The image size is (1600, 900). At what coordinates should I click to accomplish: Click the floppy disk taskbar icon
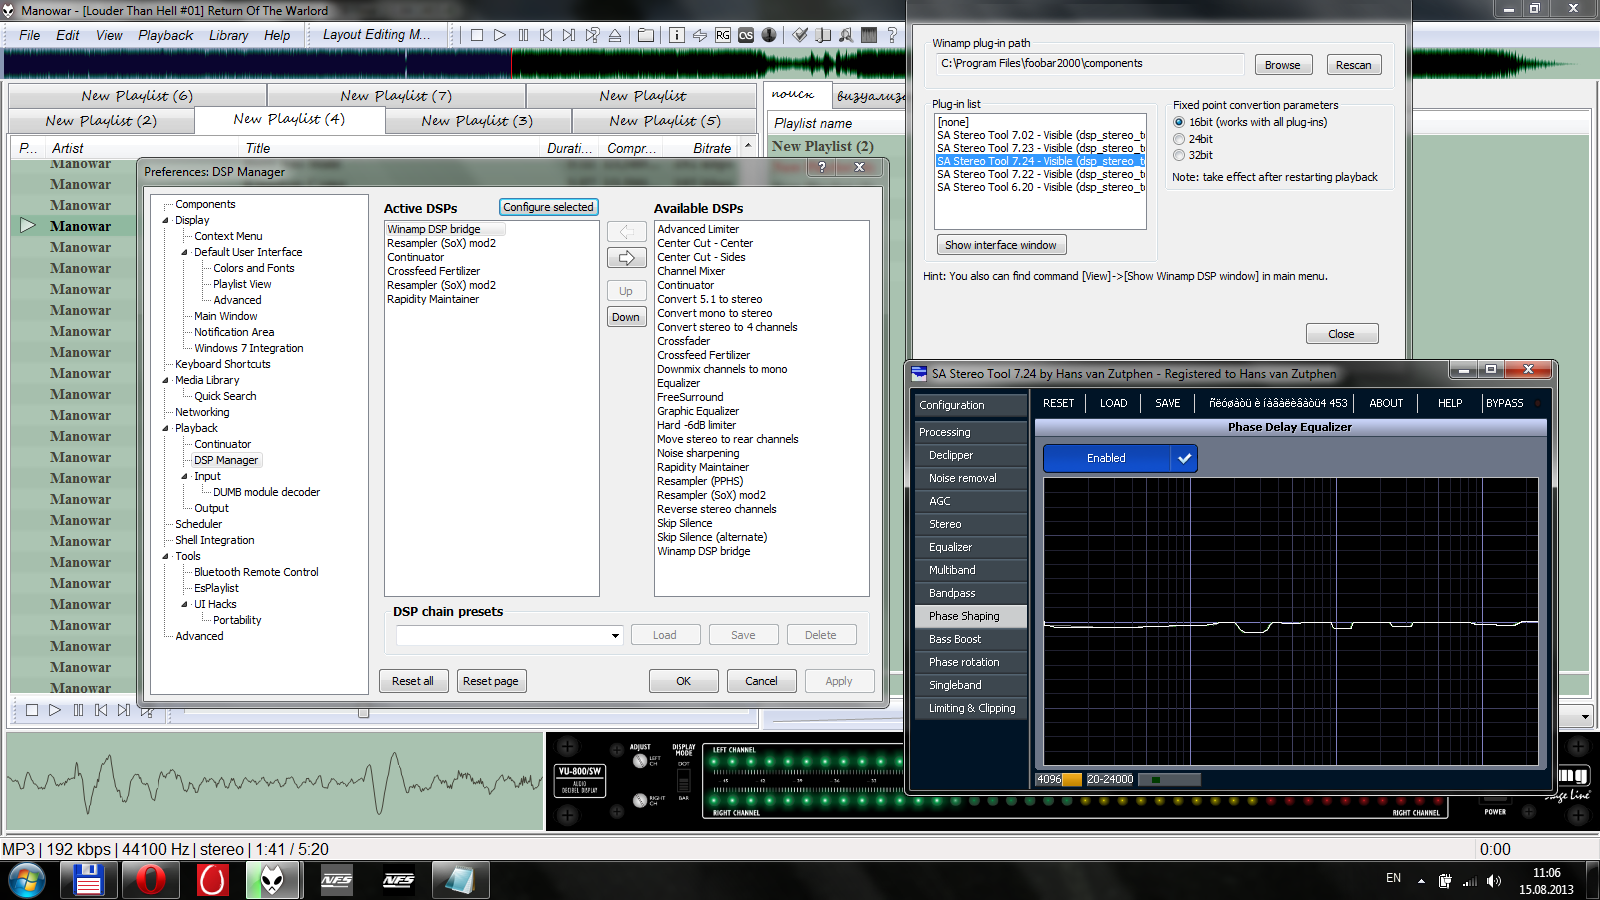88,880
